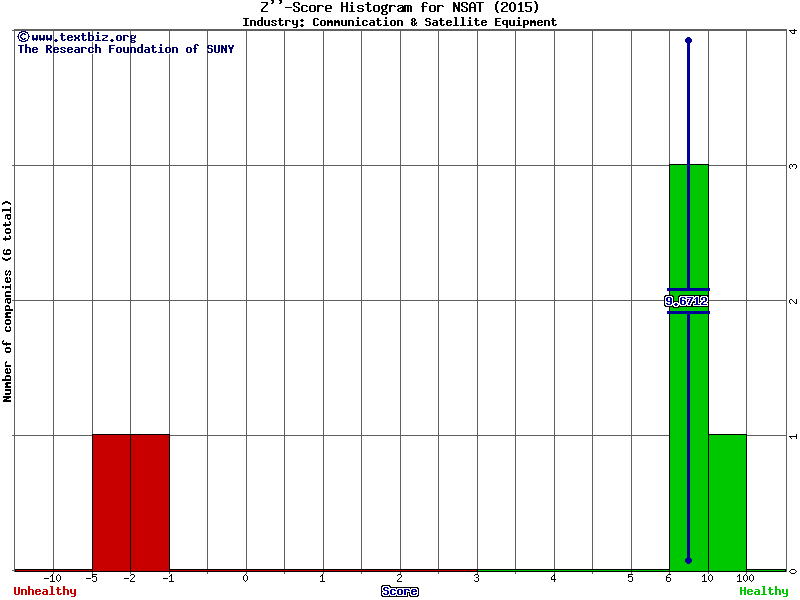Click the '-5' x-axis tick label
The width and height of the screenshot is (800, 600).
pos(91,578)
